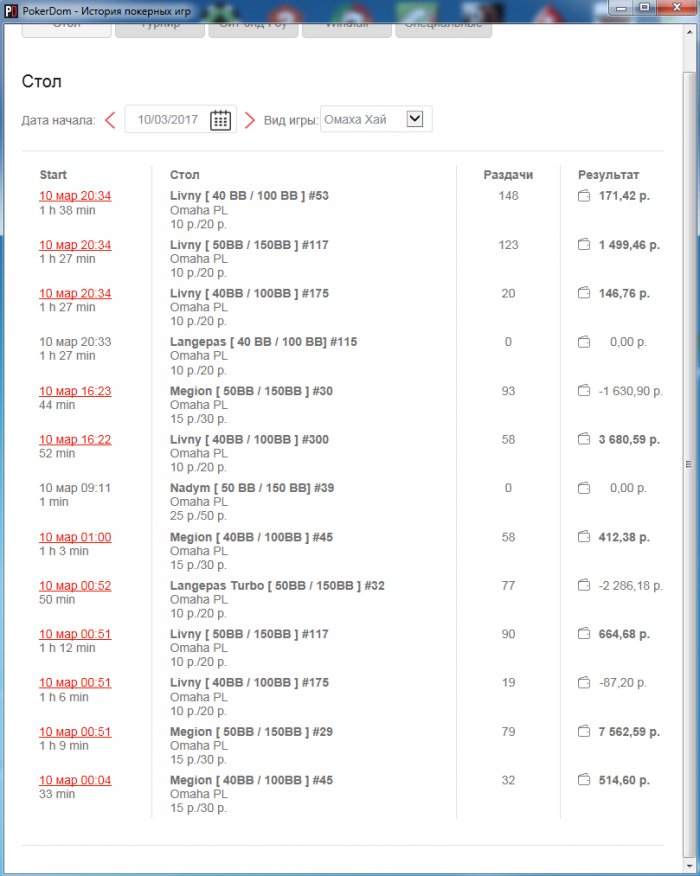This screenshot has height=876, width=700.
Task: Open hand history icon beside 3 680,59 р.
Action: coord(584,440)
